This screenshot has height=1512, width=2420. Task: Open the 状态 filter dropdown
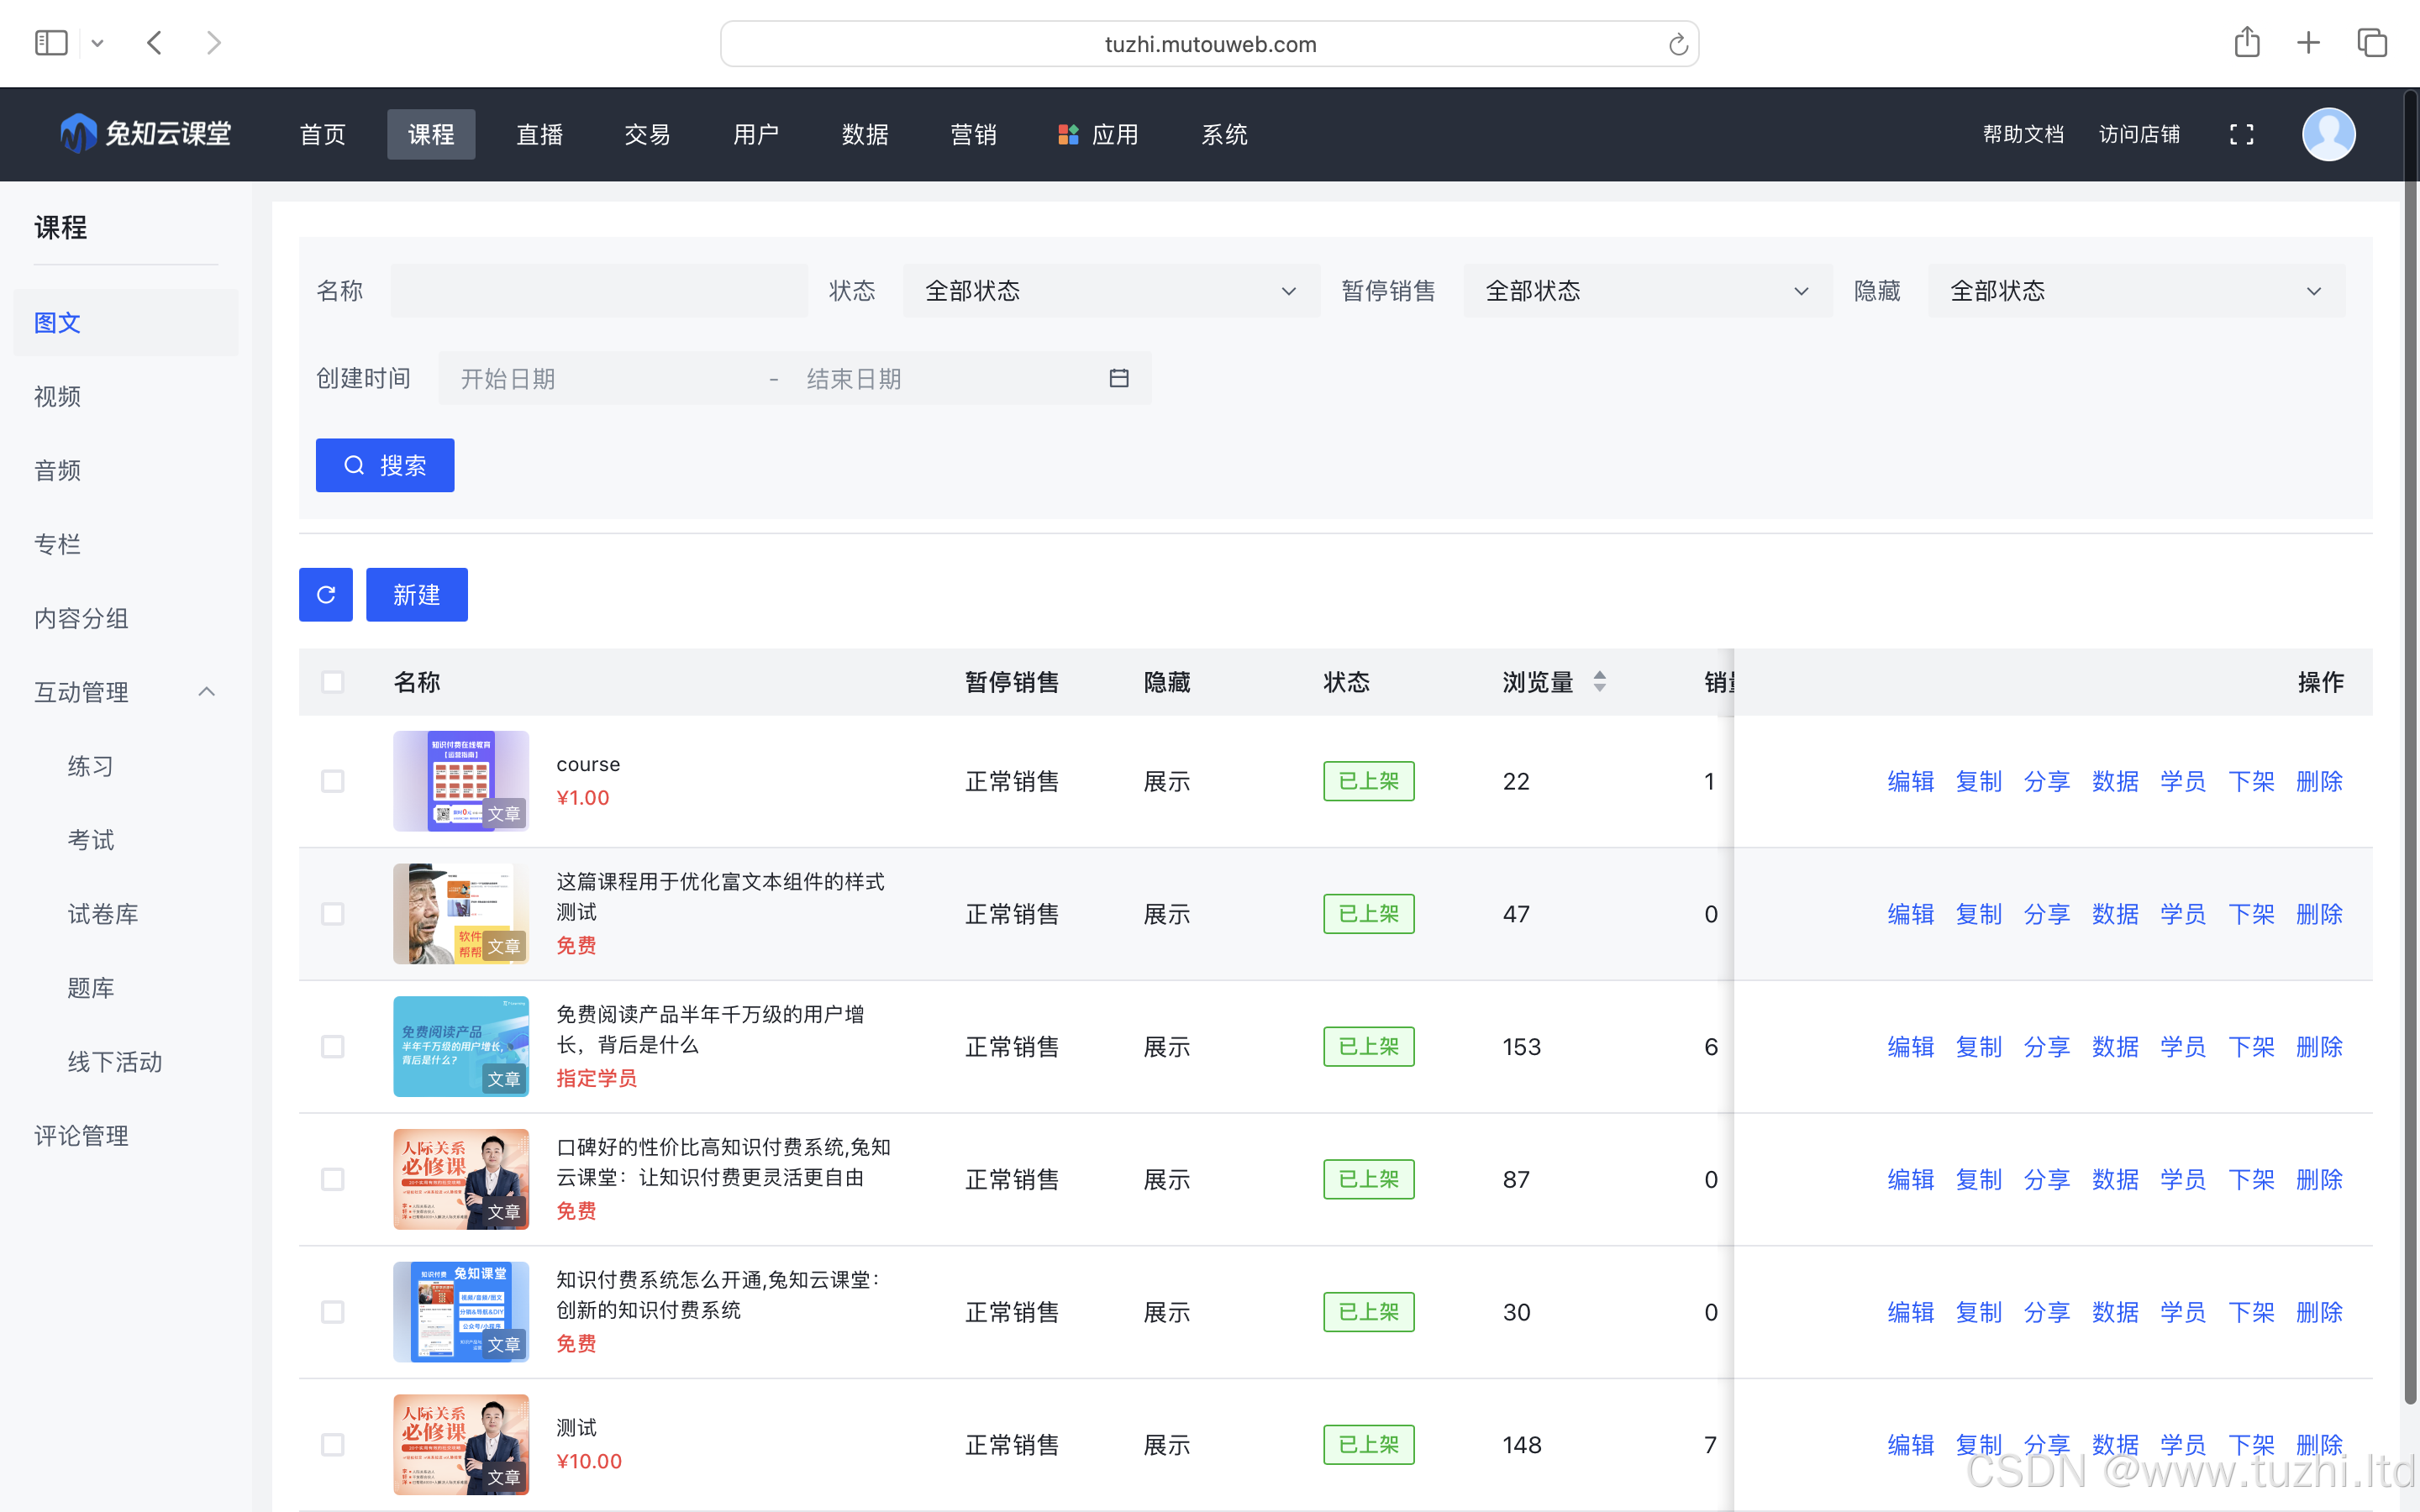point(1110,291)
